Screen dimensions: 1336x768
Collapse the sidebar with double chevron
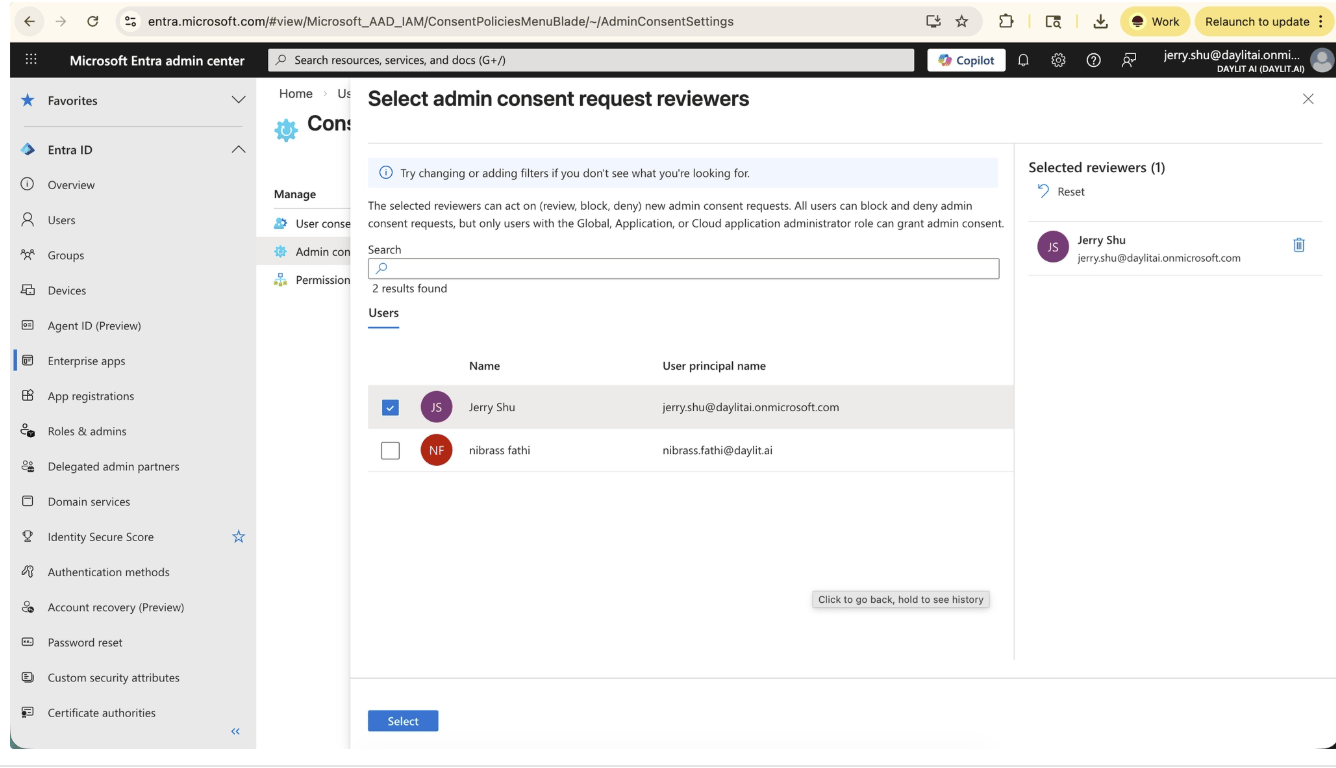236,732
